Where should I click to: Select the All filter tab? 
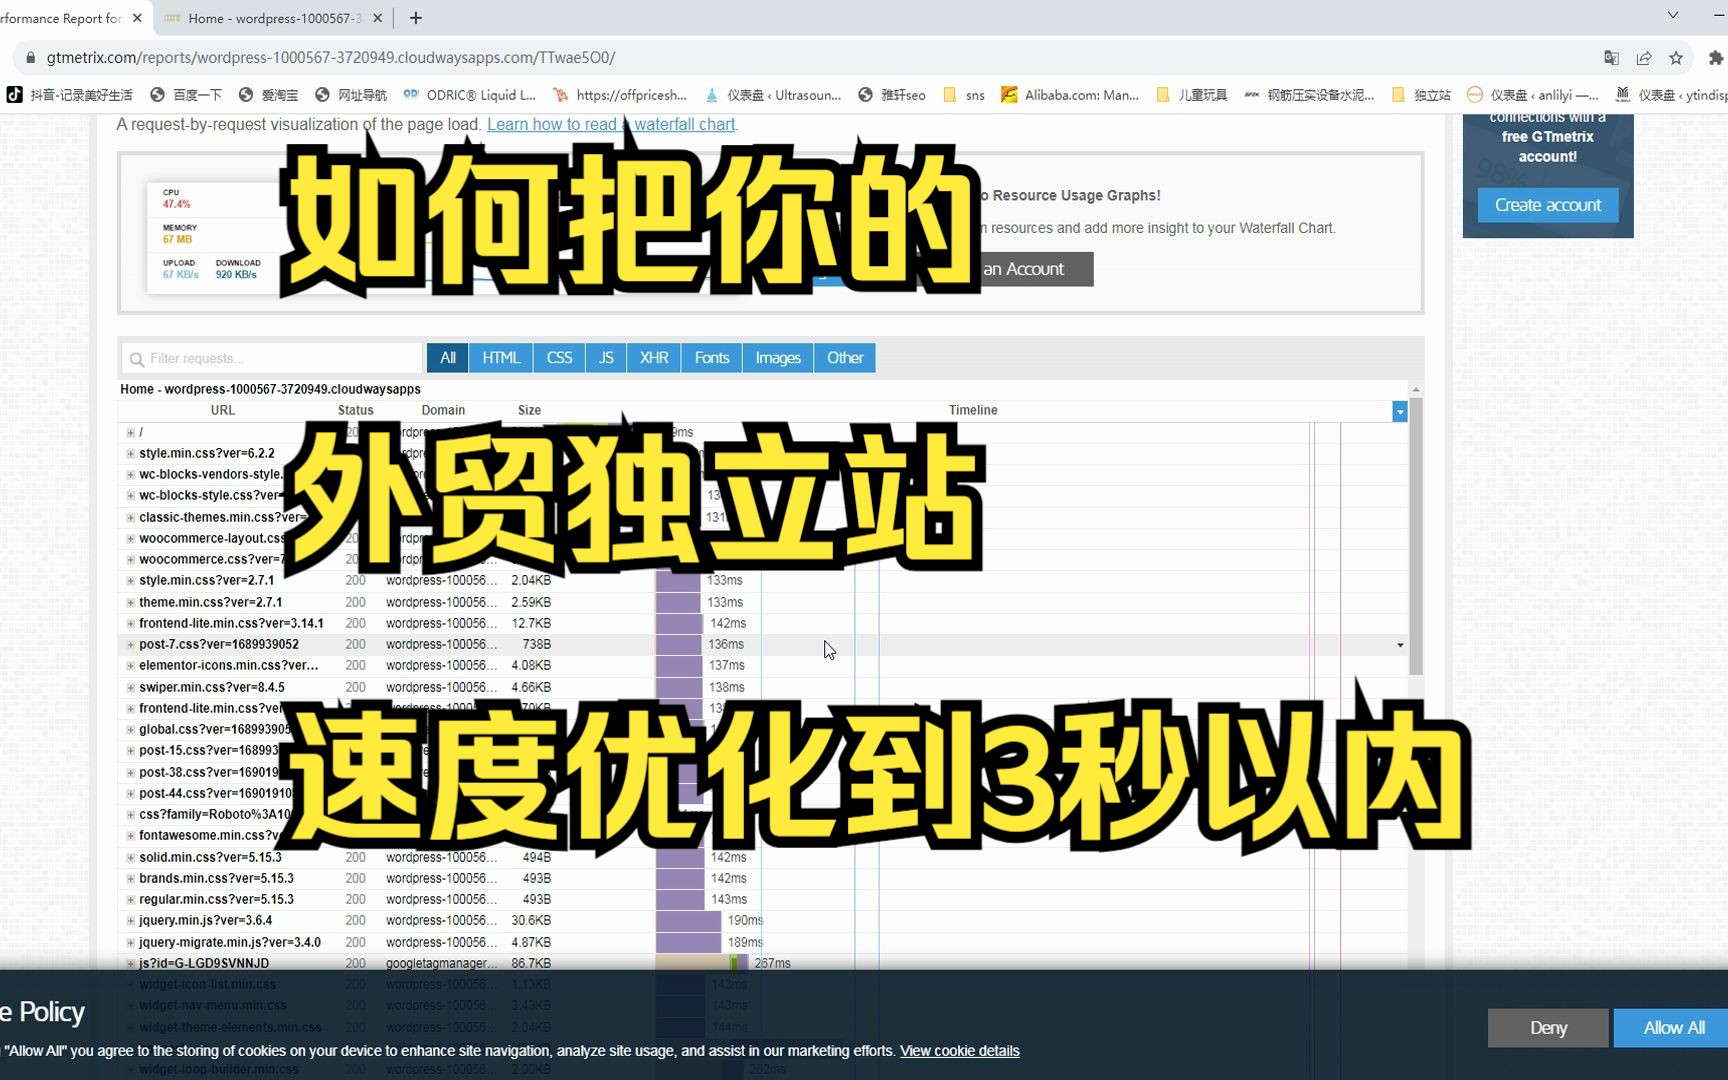(x=448, y=358)
